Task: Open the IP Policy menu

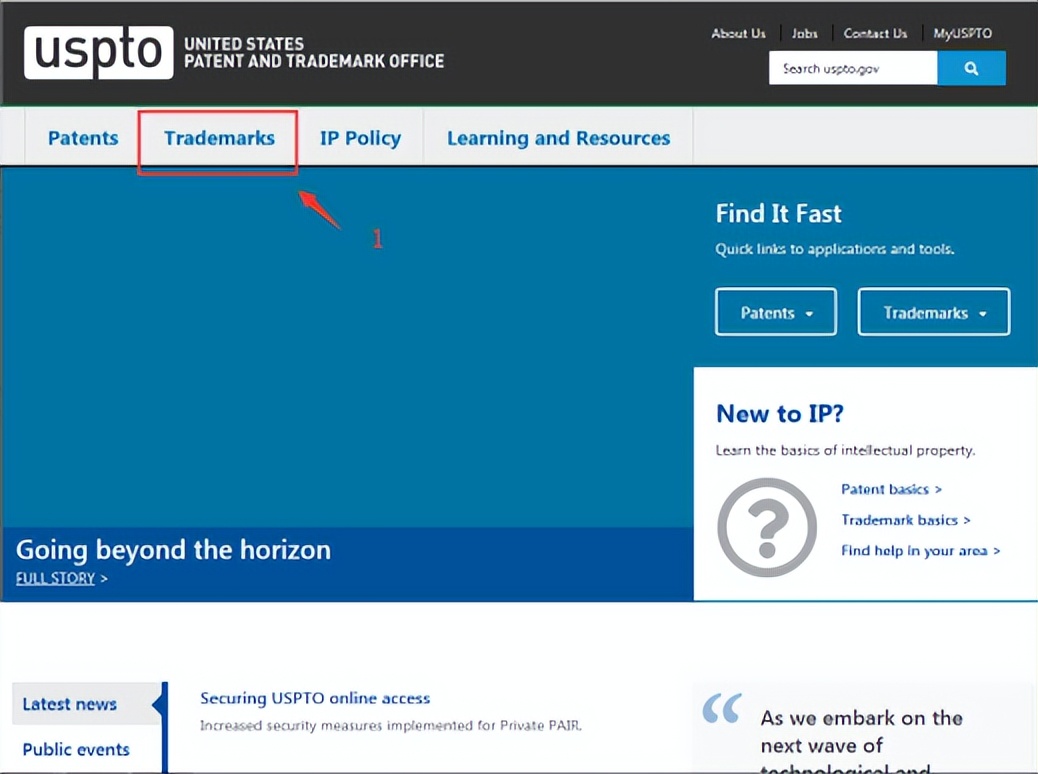Action: [360, 138]
